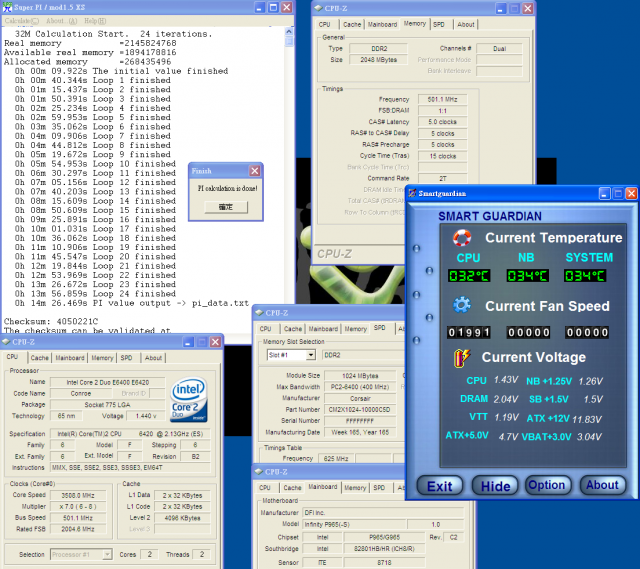Click the CPU-Z CPU window title icon
Screen dimensions: 640x569
pyautogui.click(x=6, y=342)
